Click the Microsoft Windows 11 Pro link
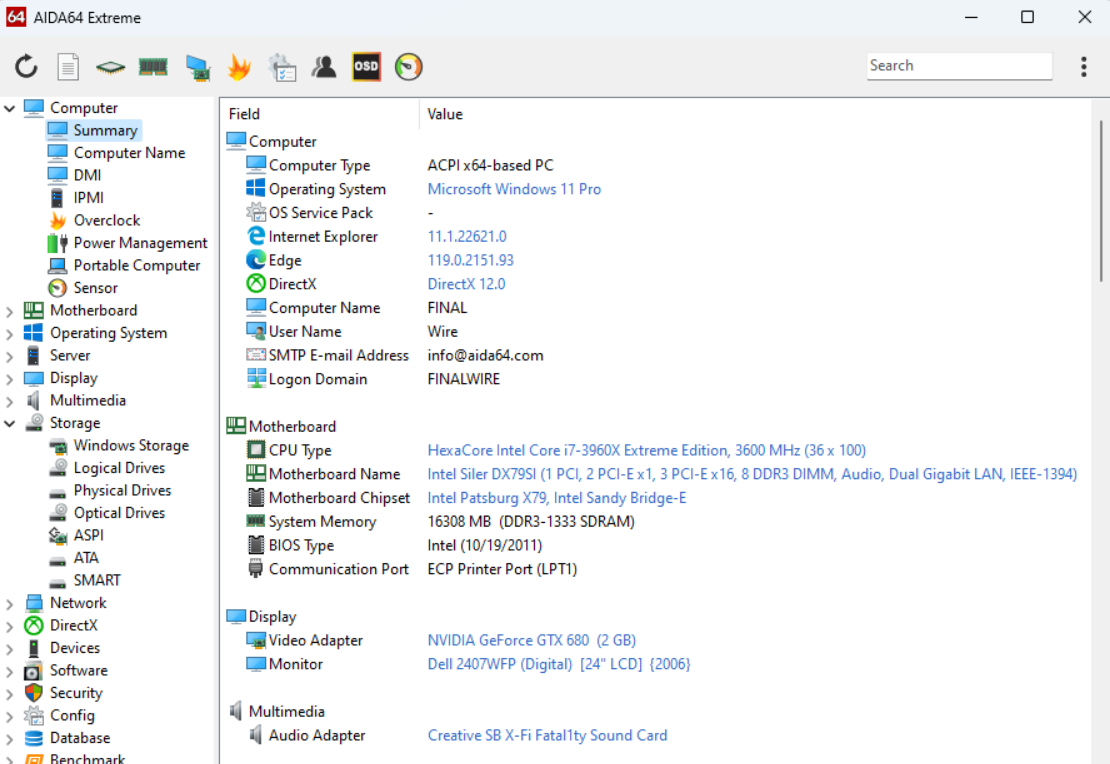1110x764 pixels. (514, 189)
